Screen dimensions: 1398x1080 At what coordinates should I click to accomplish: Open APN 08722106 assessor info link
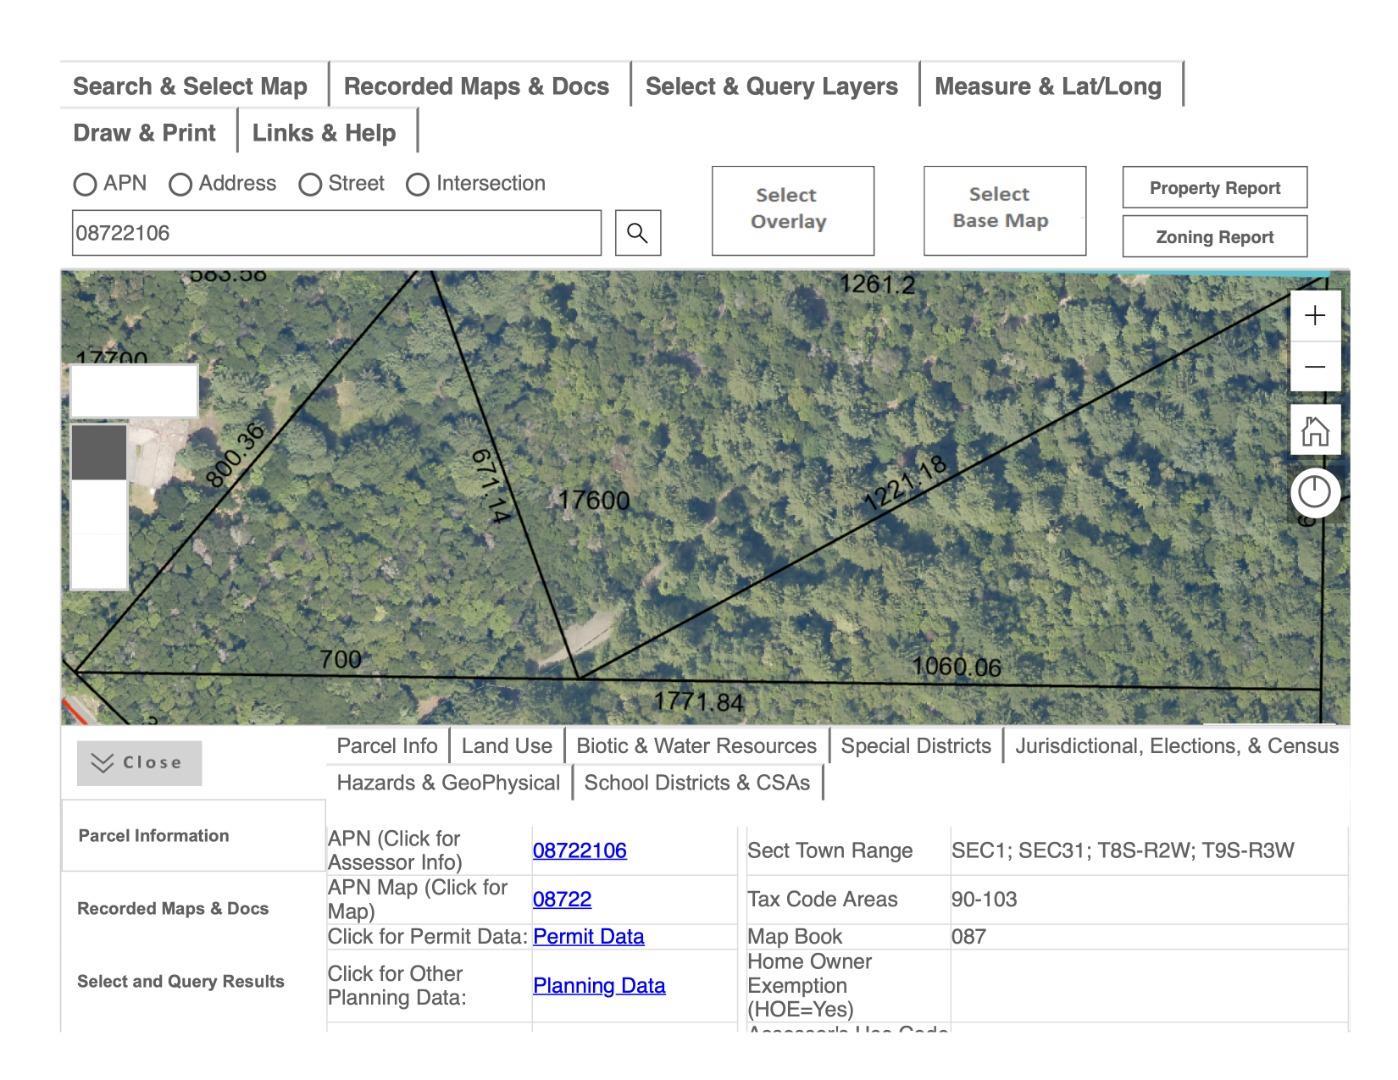click(579, 851)
